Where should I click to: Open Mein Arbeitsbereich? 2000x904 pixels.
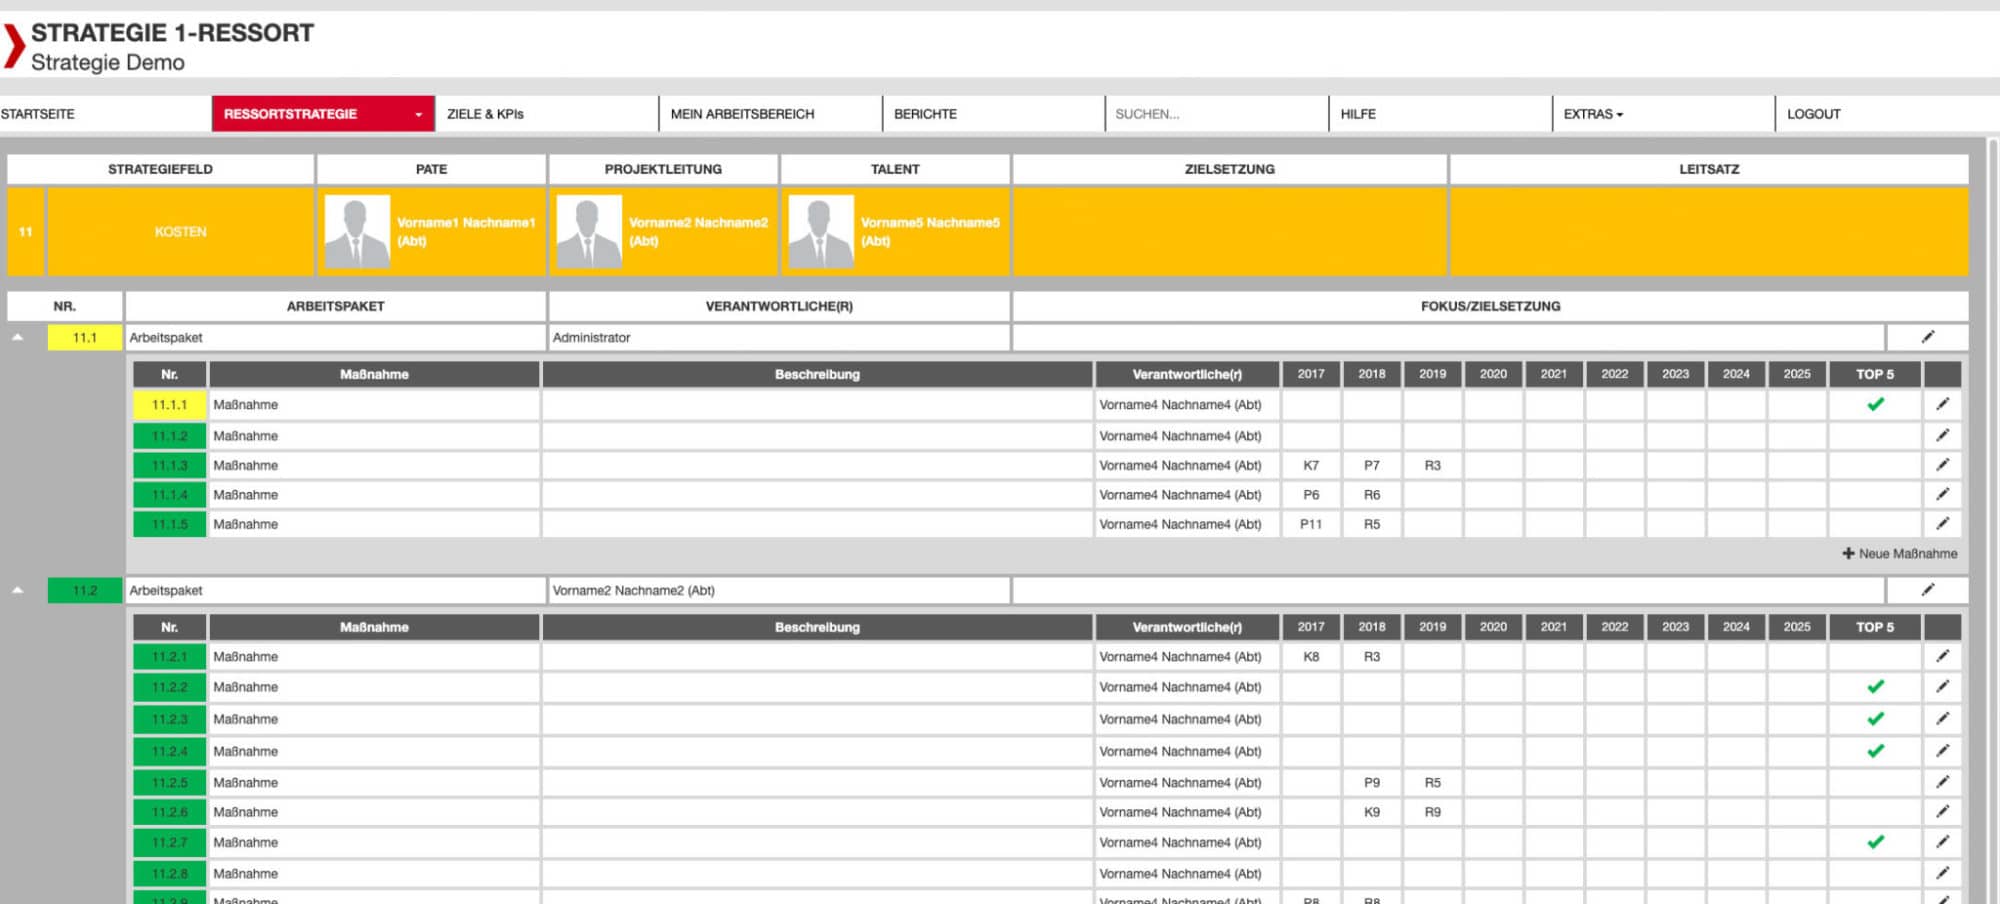(742, 114)
